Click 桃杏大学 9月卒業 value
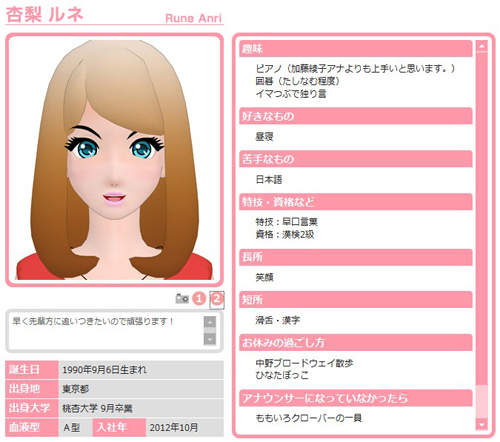 pyautogui.click(x=97, y=408)
